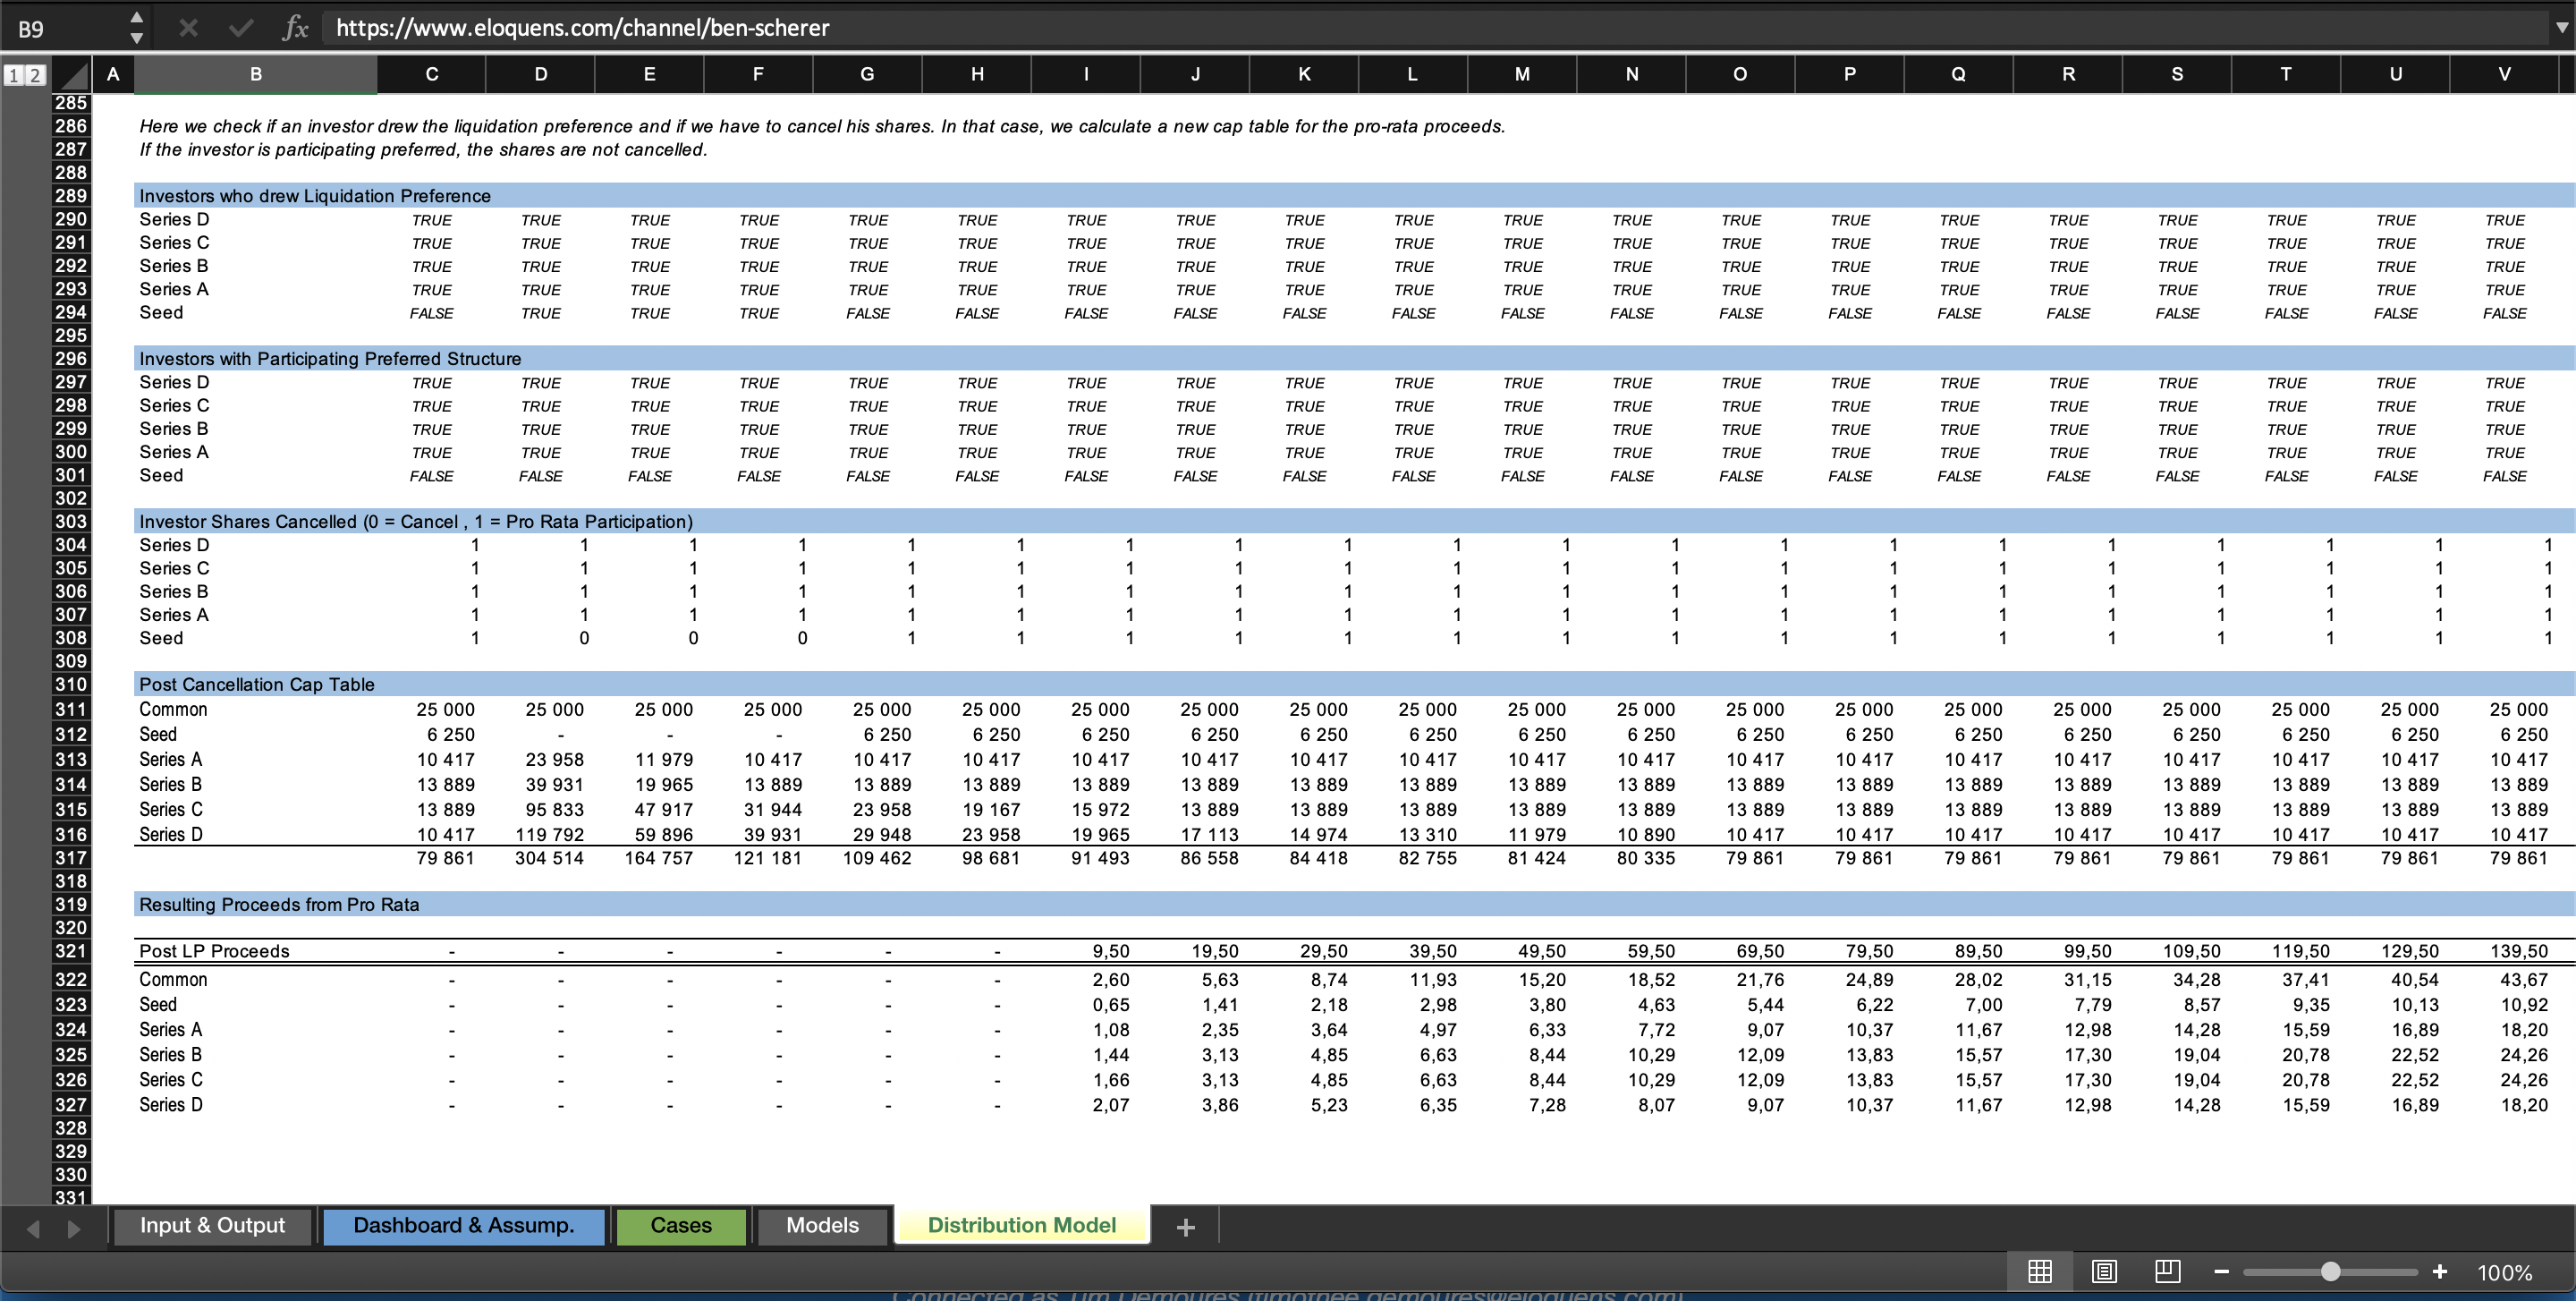This screenshot has width=2576, height=1301.
Task: Click the 164 757 total cell
Action: click(658, 858)
